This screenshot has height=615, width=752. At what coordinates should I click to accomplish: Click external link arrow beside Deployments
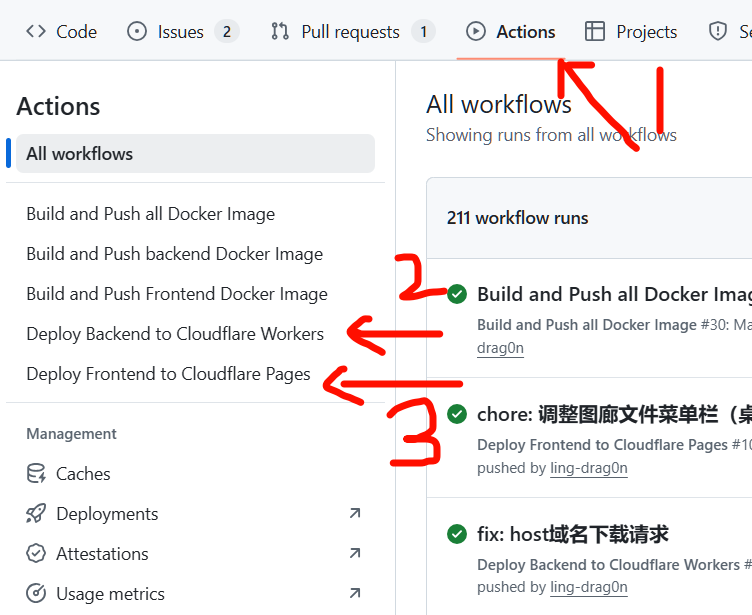pos(354,514)
